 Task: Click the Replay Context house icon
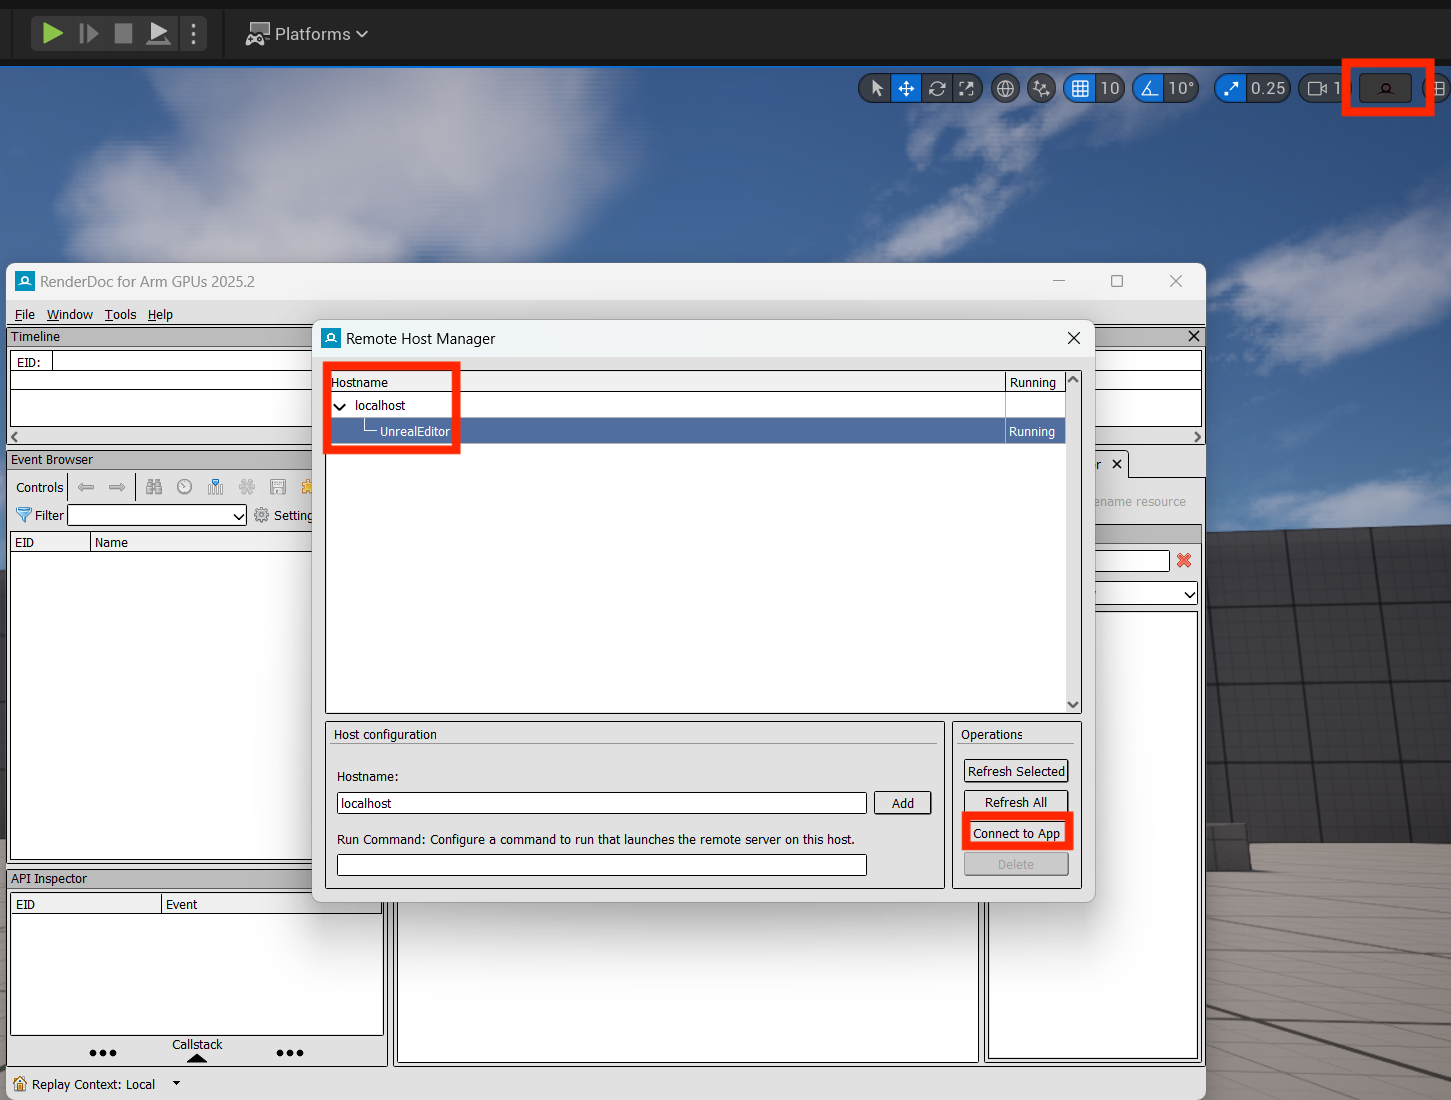coord(20,1084)
